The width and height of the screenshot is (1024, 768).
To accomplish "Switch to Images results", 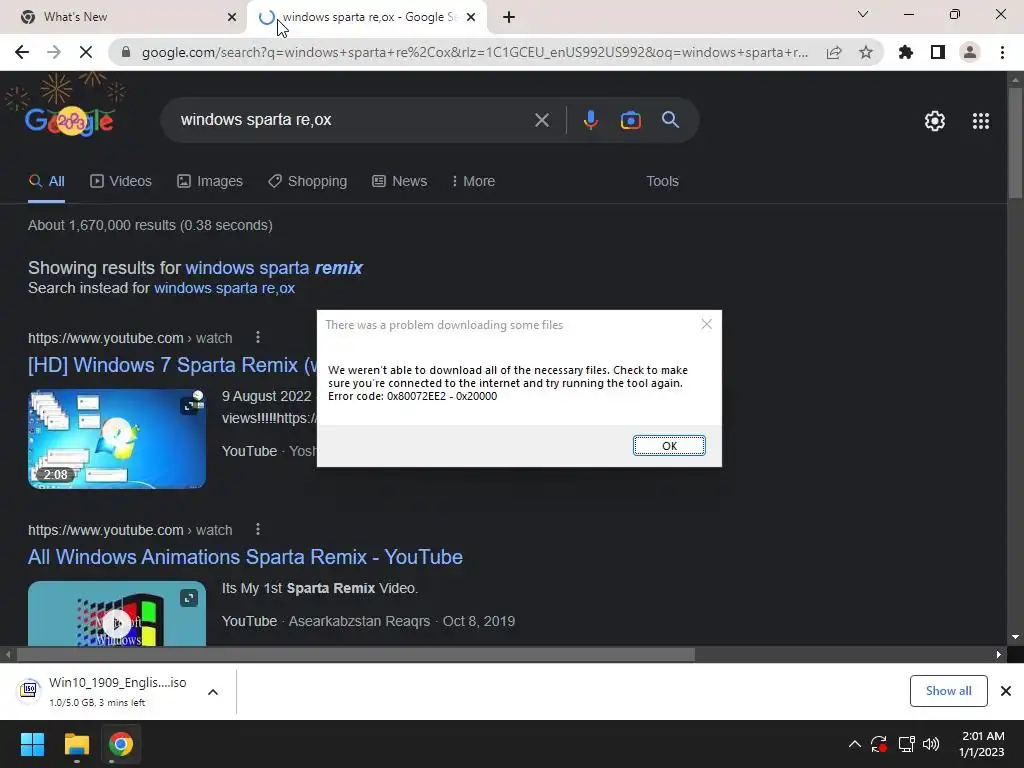I will [x=210, y=182].
